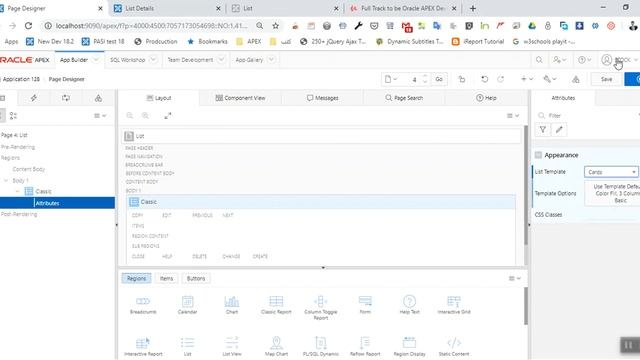
Task: Collapse the Classic region tree node
Action: pyautogui.click(x=18, y=191)
